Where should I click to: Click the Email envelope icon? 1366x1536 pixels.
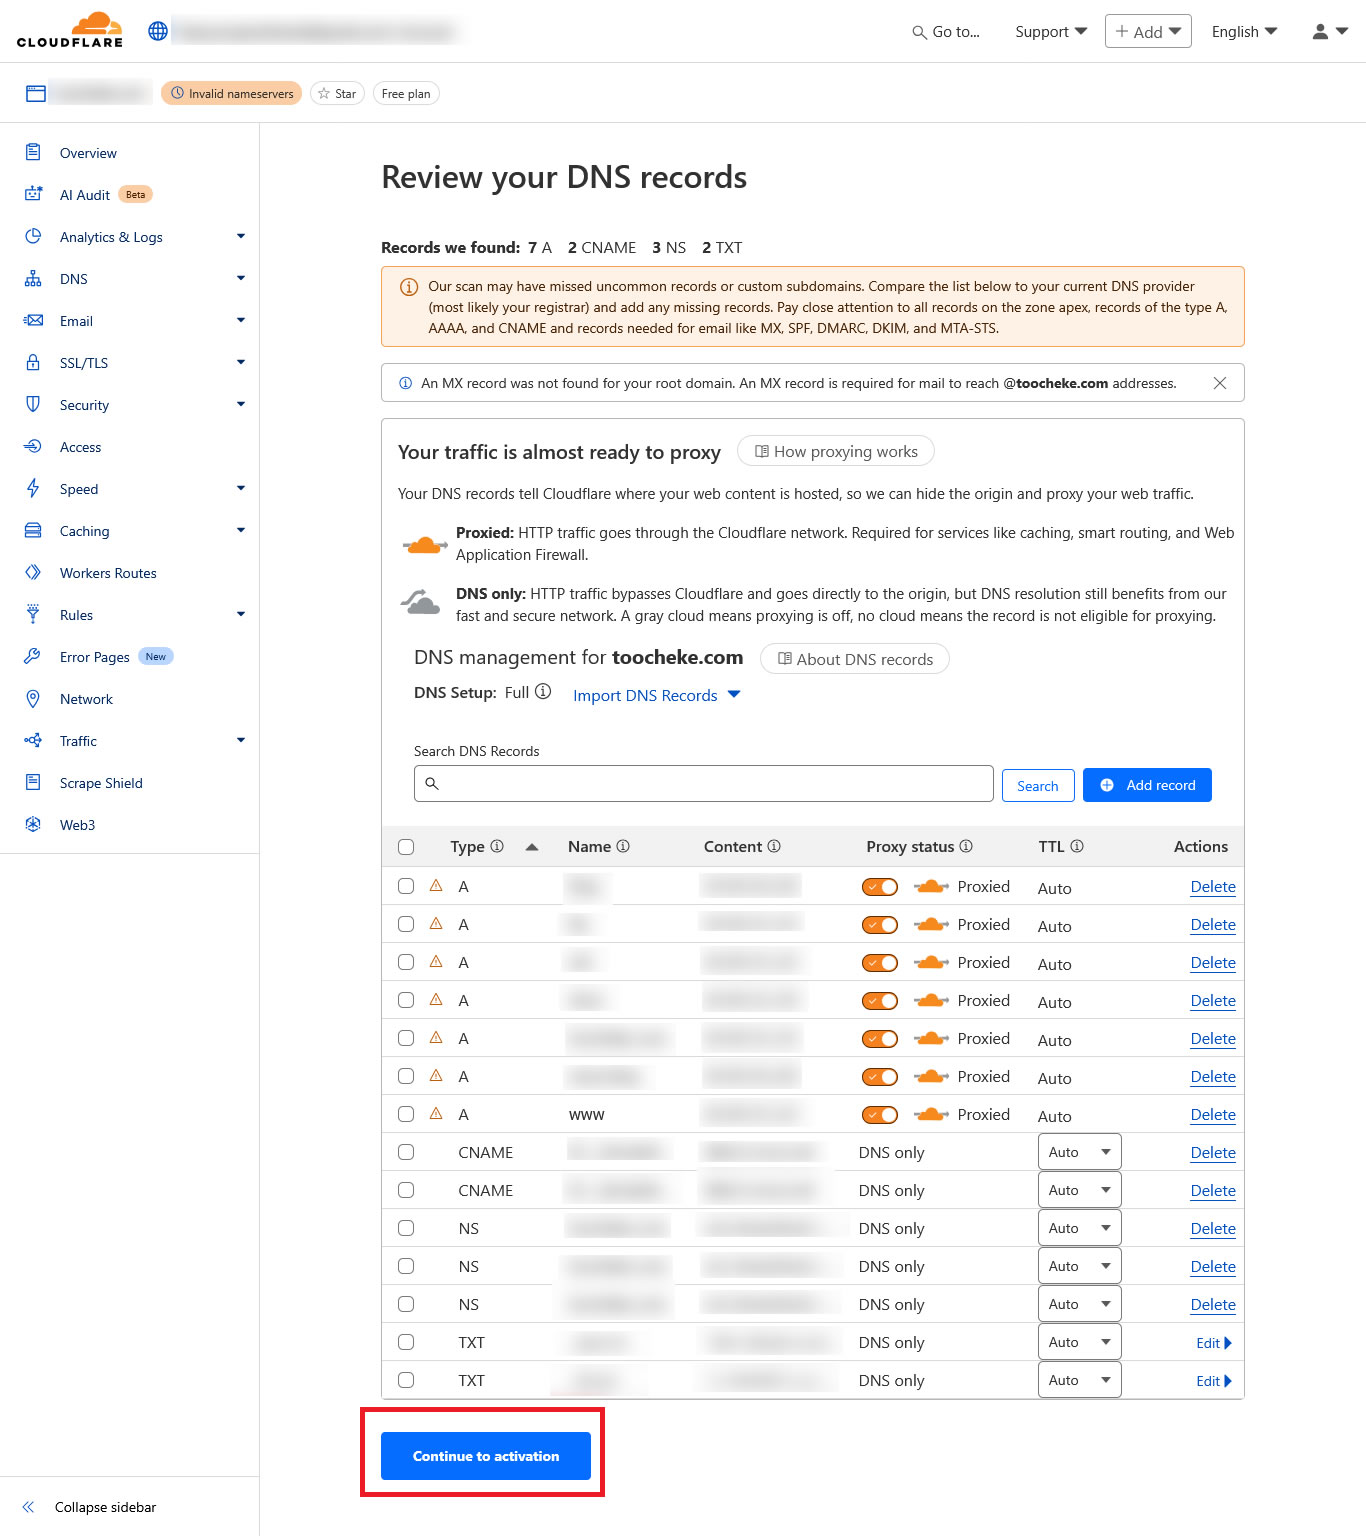33,320
